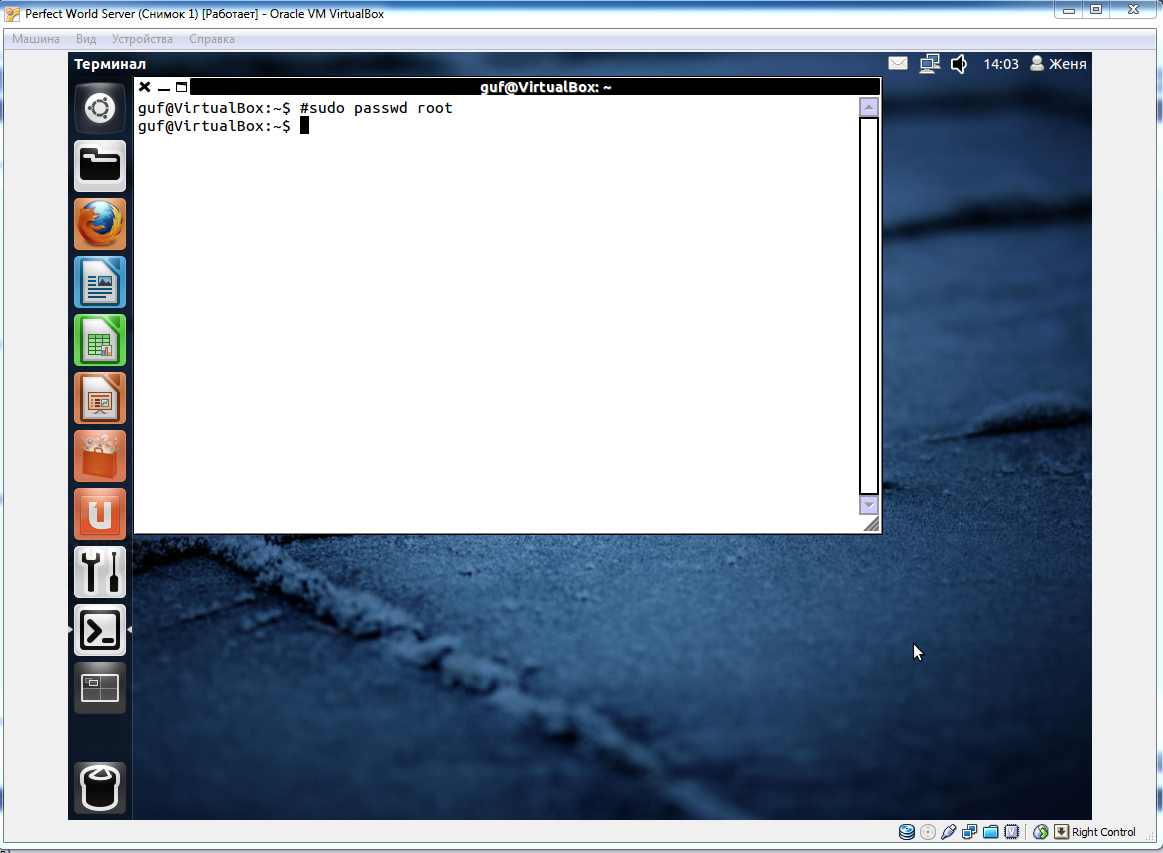Viewport: 1163px width, 853px height.
Task: Open System Settings wrench icon
Action: point(100,572)
